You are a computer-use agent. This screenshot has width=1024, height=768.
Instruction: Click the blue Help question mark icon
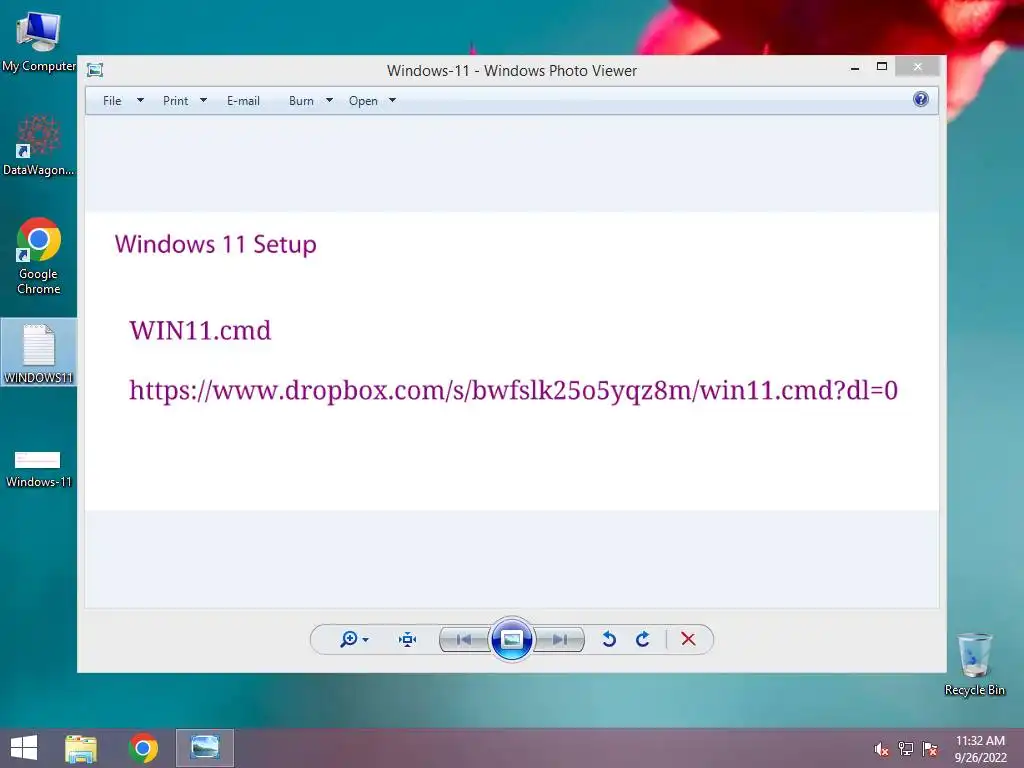coord(921,99)
